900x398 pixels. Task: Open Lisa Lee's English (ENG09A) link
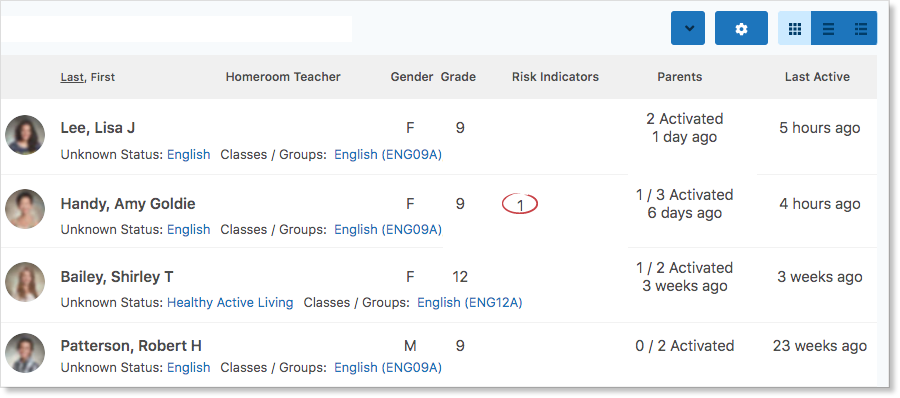click(x=388, y=154)
